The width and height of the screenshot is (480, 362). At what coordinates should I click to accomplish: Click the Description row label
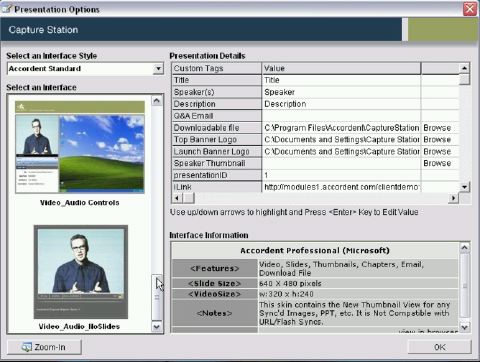click(217, 104)
